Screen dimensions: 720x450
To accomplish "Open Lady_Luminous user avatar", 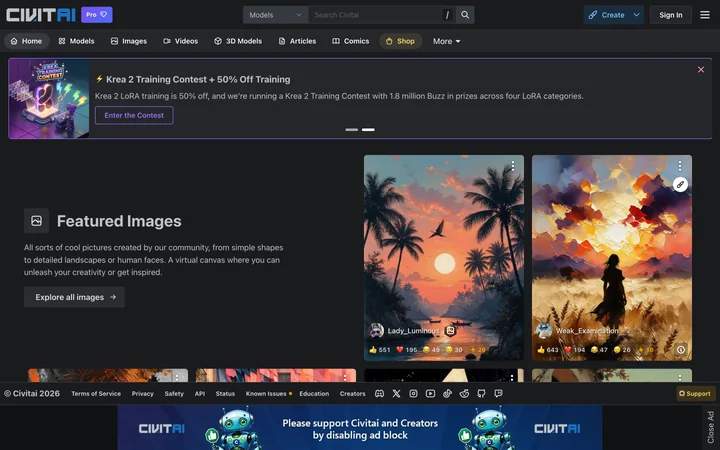I will point(376,331).
